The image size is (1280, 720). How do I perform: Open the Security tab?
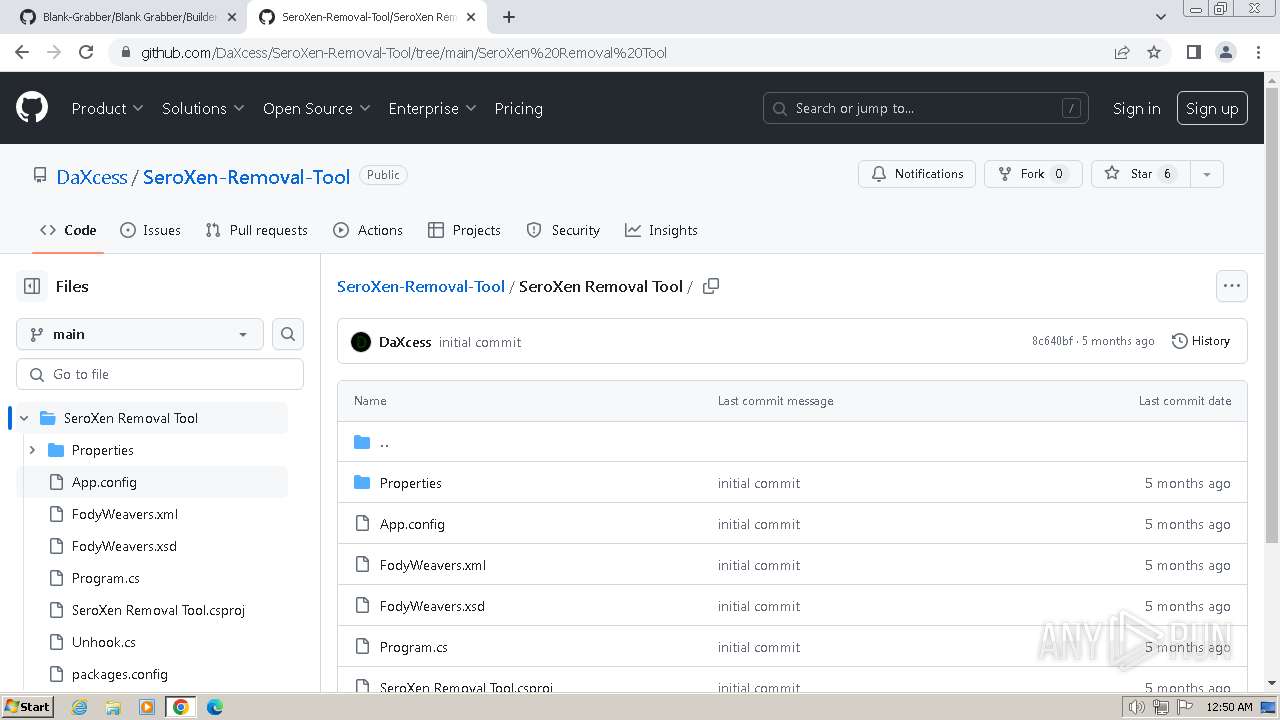(x=563, y=230)
